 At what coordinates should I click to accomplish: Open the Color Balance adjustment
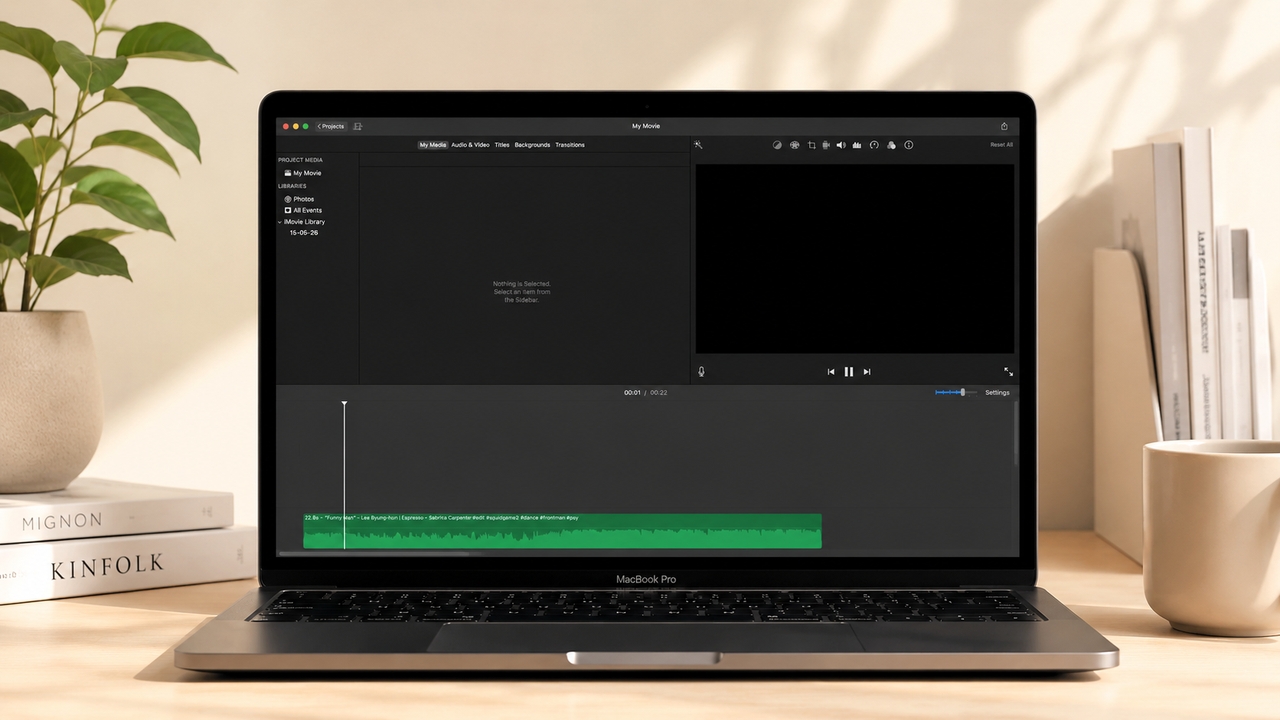[x=777, y=145]
